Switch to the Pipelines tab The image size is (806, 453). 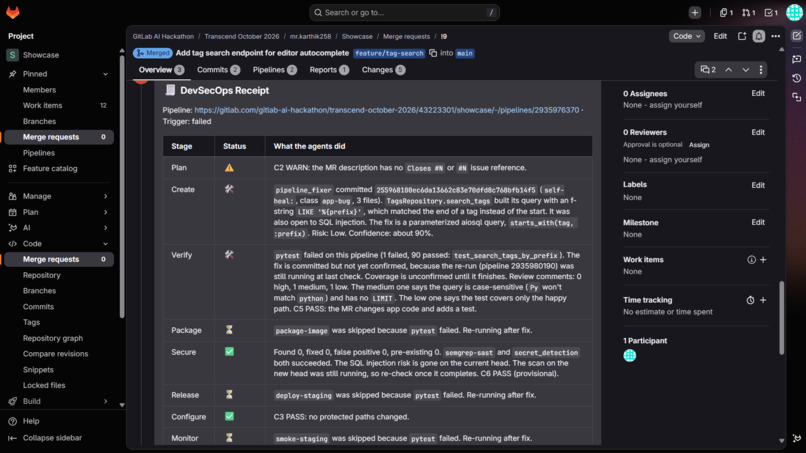(x=274, y=70)
